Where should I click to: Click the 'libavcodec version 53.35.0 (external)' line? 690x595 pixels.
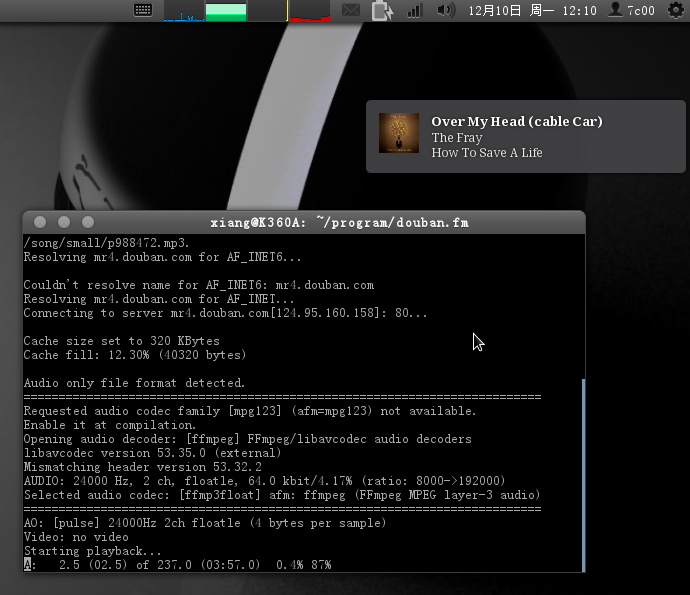152,453
